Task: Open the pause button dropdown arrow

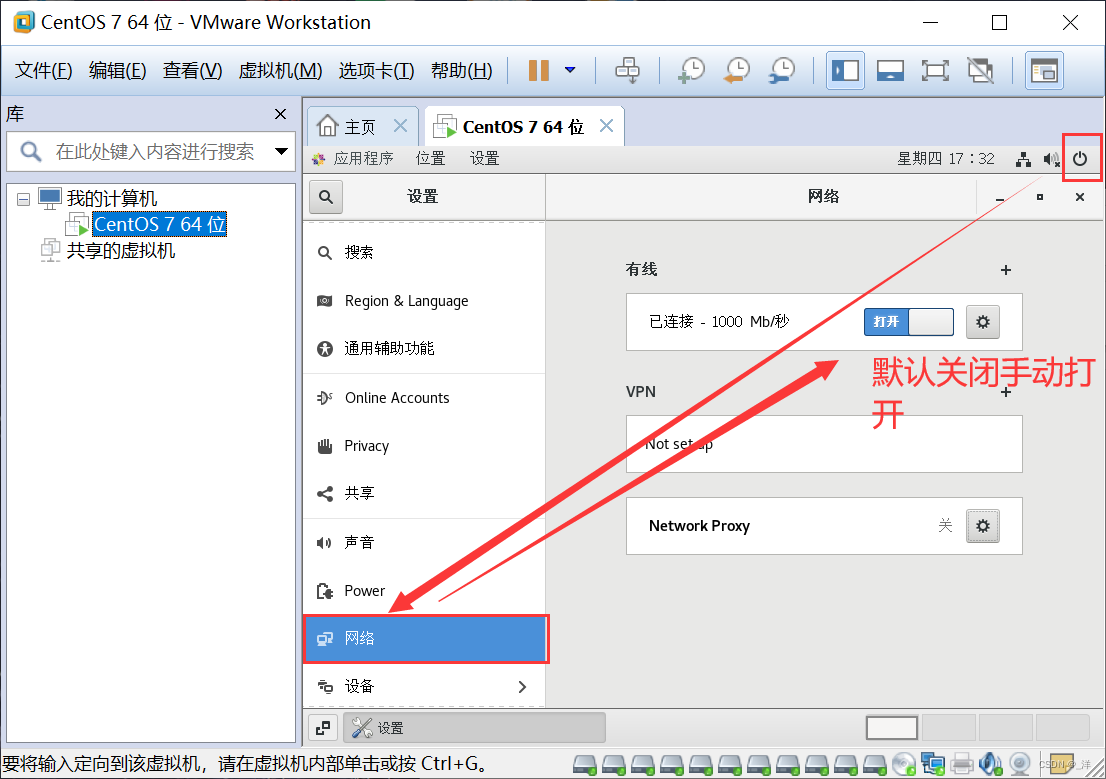Action: (x=570, y=71)
